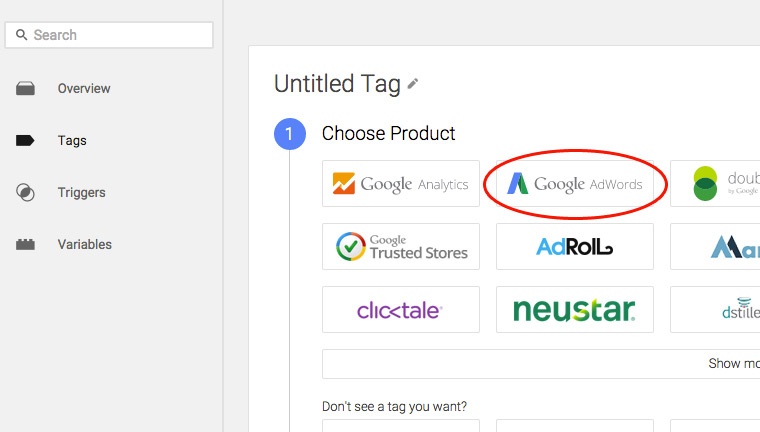
Task: Click the Triggers circle icon
Action: (x=25, y=193)
